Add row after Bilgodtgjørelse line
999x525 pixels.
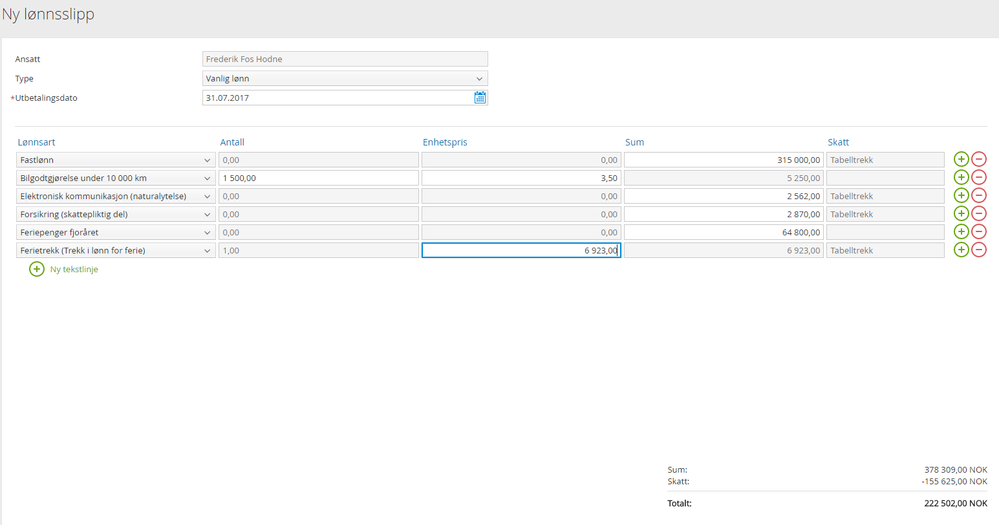[x=961, y=178]
